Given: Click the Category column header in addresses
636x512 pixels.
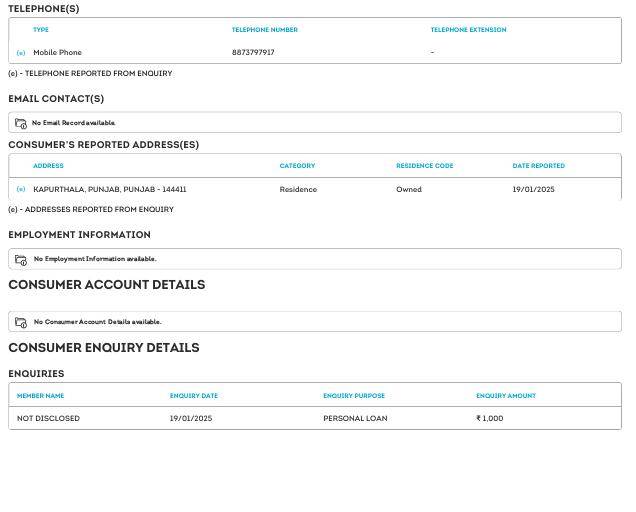Looking at the screenshot, I should [x=297, y=166].
